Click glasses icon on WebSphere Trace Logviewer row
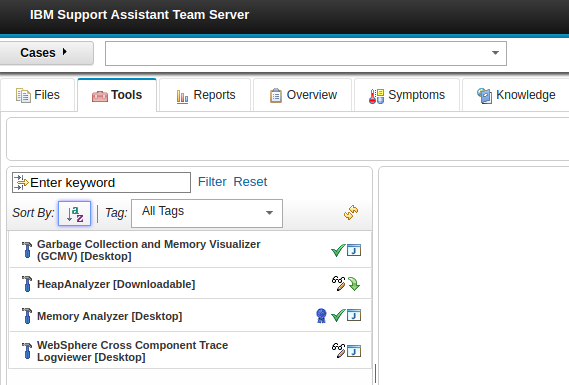The image size is (569, 385). pyautogui.click(x=338, y=351)
